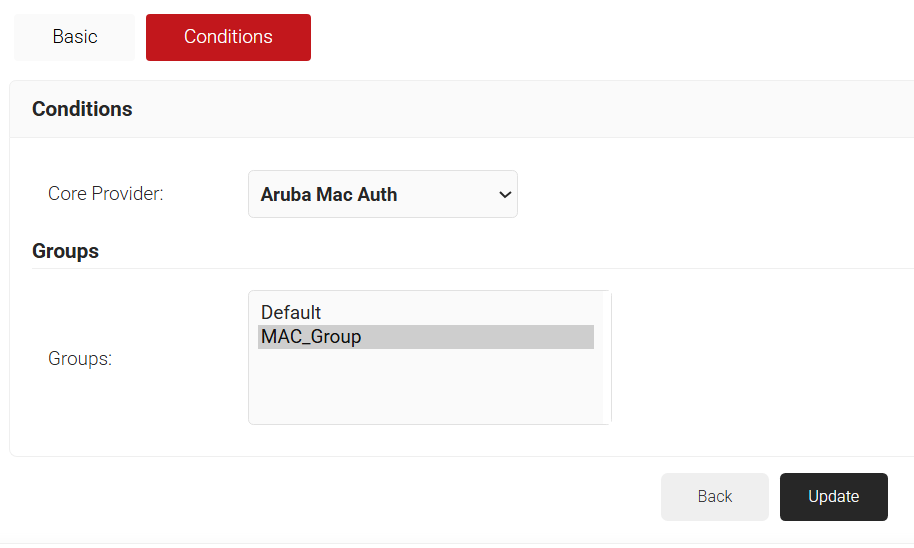Click blank space right of Default option
914x548 pixels.
480,313
